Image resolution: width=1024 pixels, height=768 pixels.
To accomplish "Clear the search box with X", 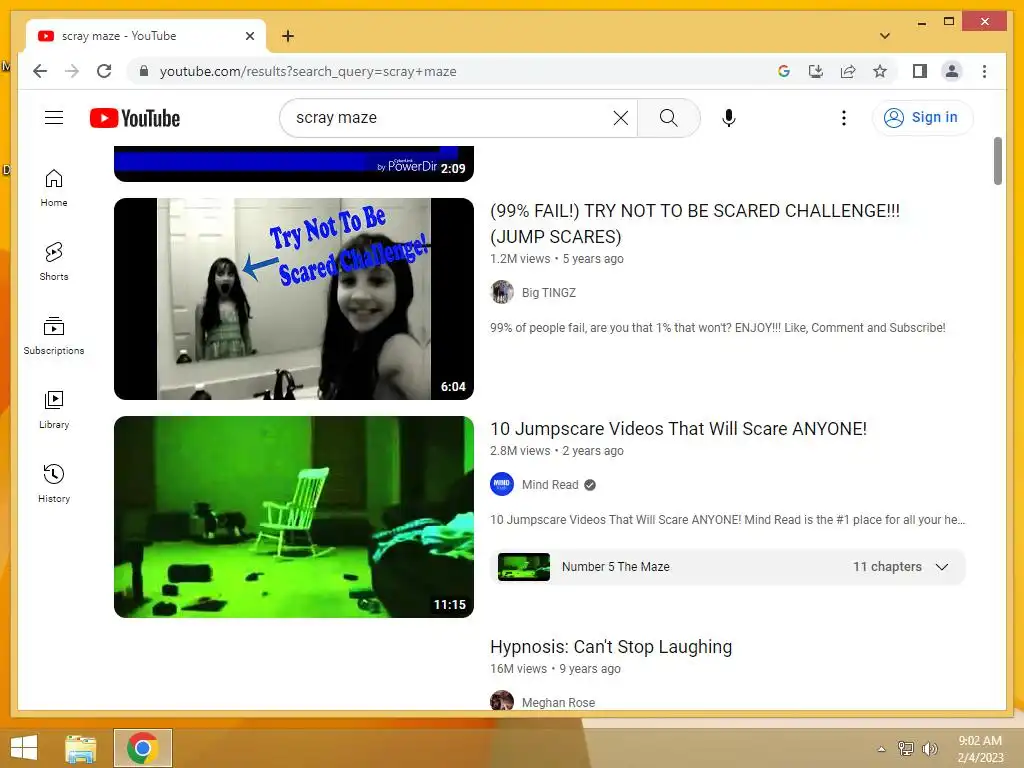I will tap(620, 118).
